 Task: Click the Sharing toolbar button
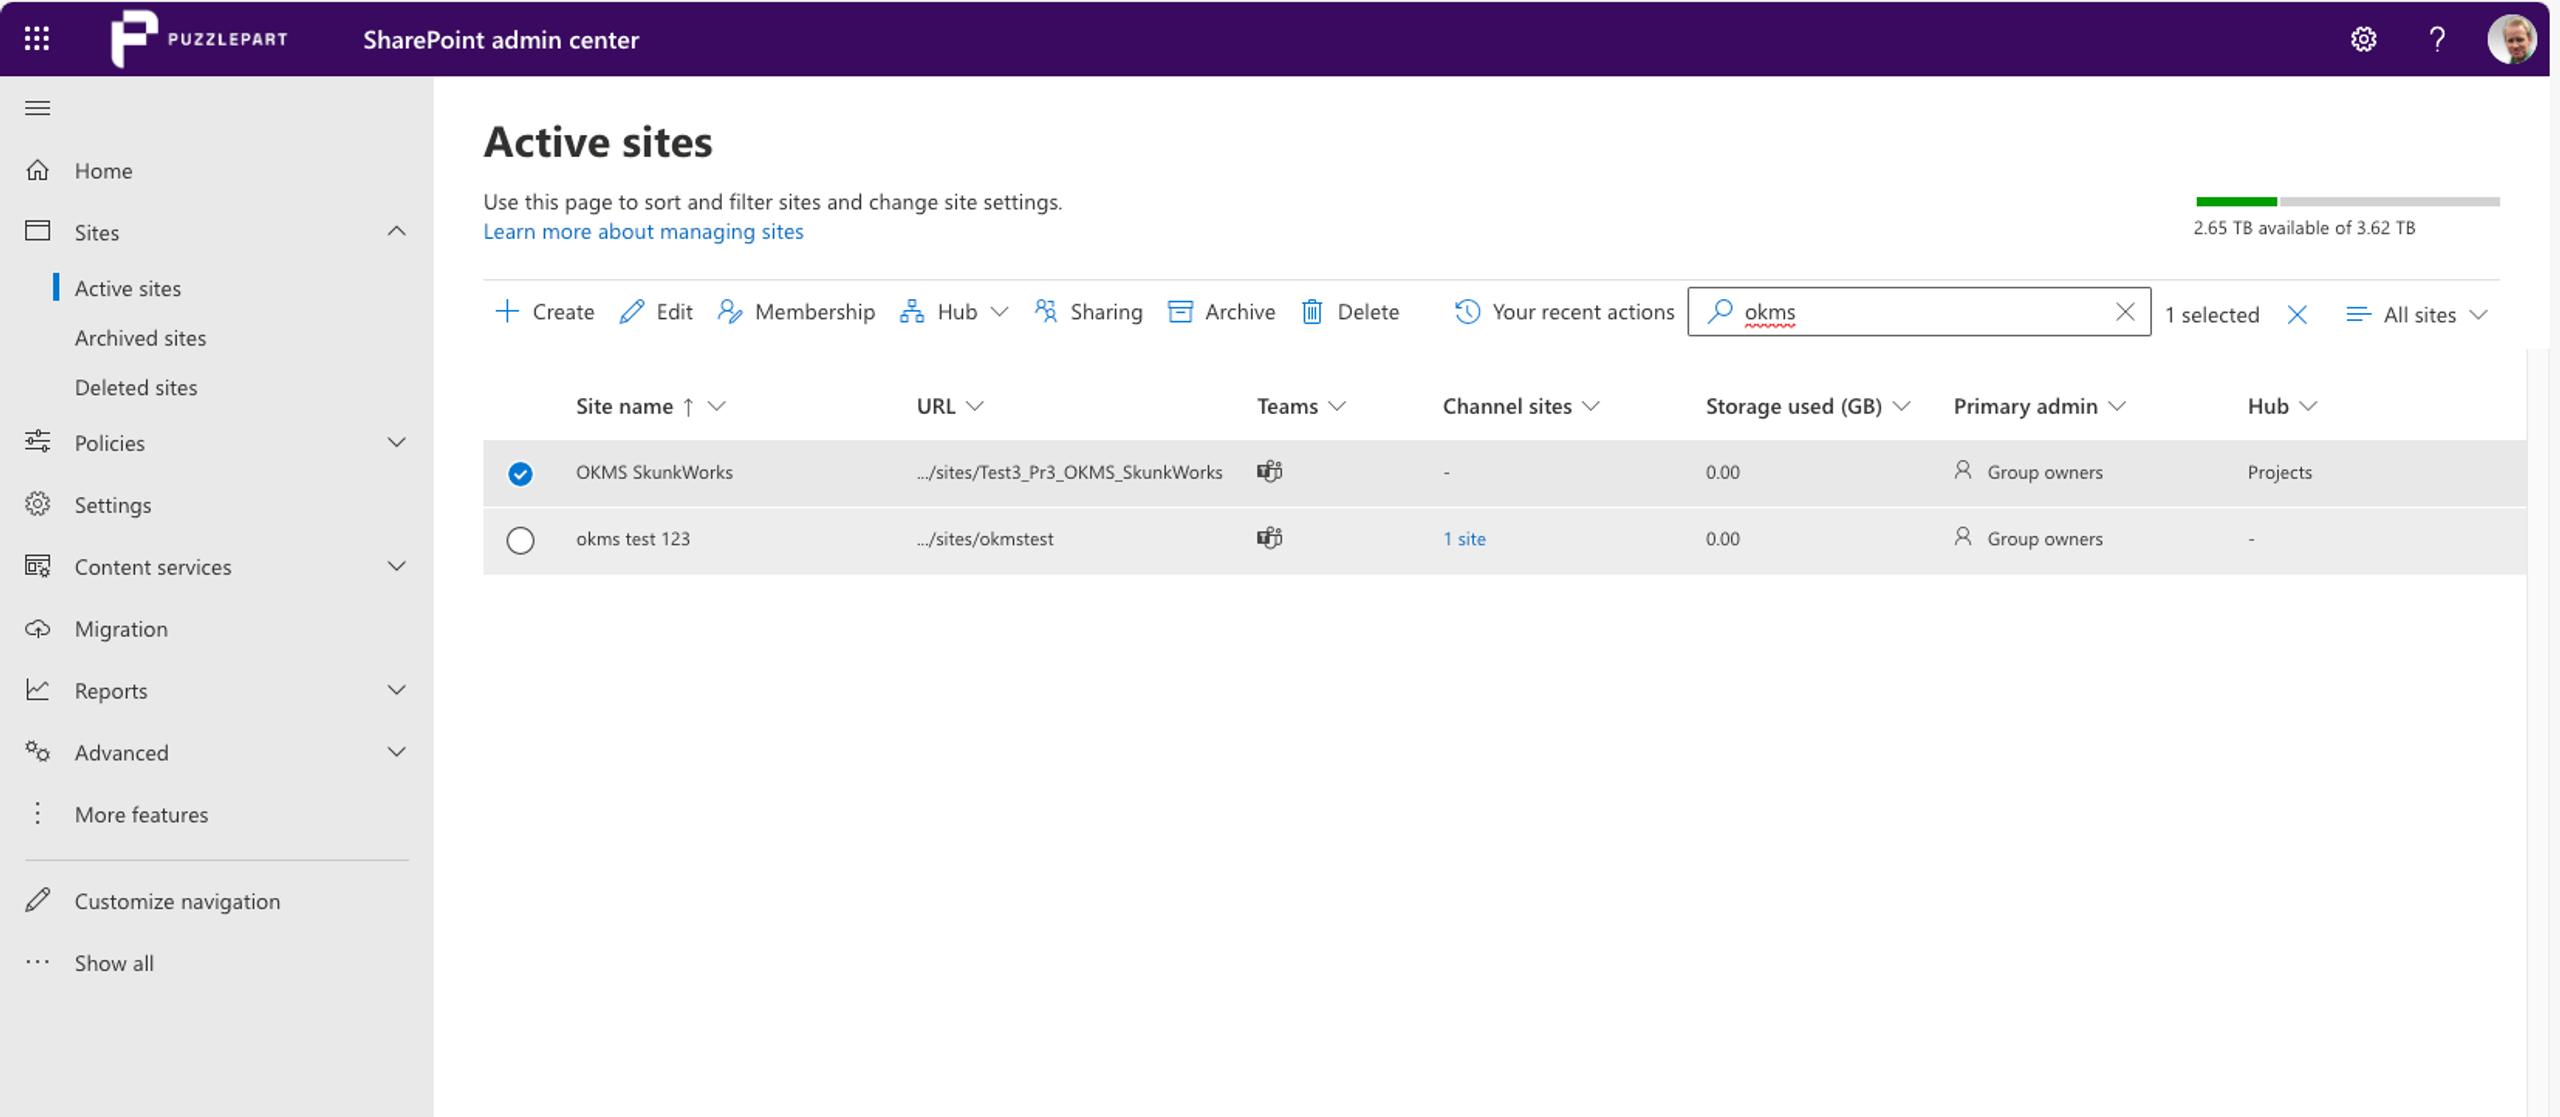[x=1088, y=312]
